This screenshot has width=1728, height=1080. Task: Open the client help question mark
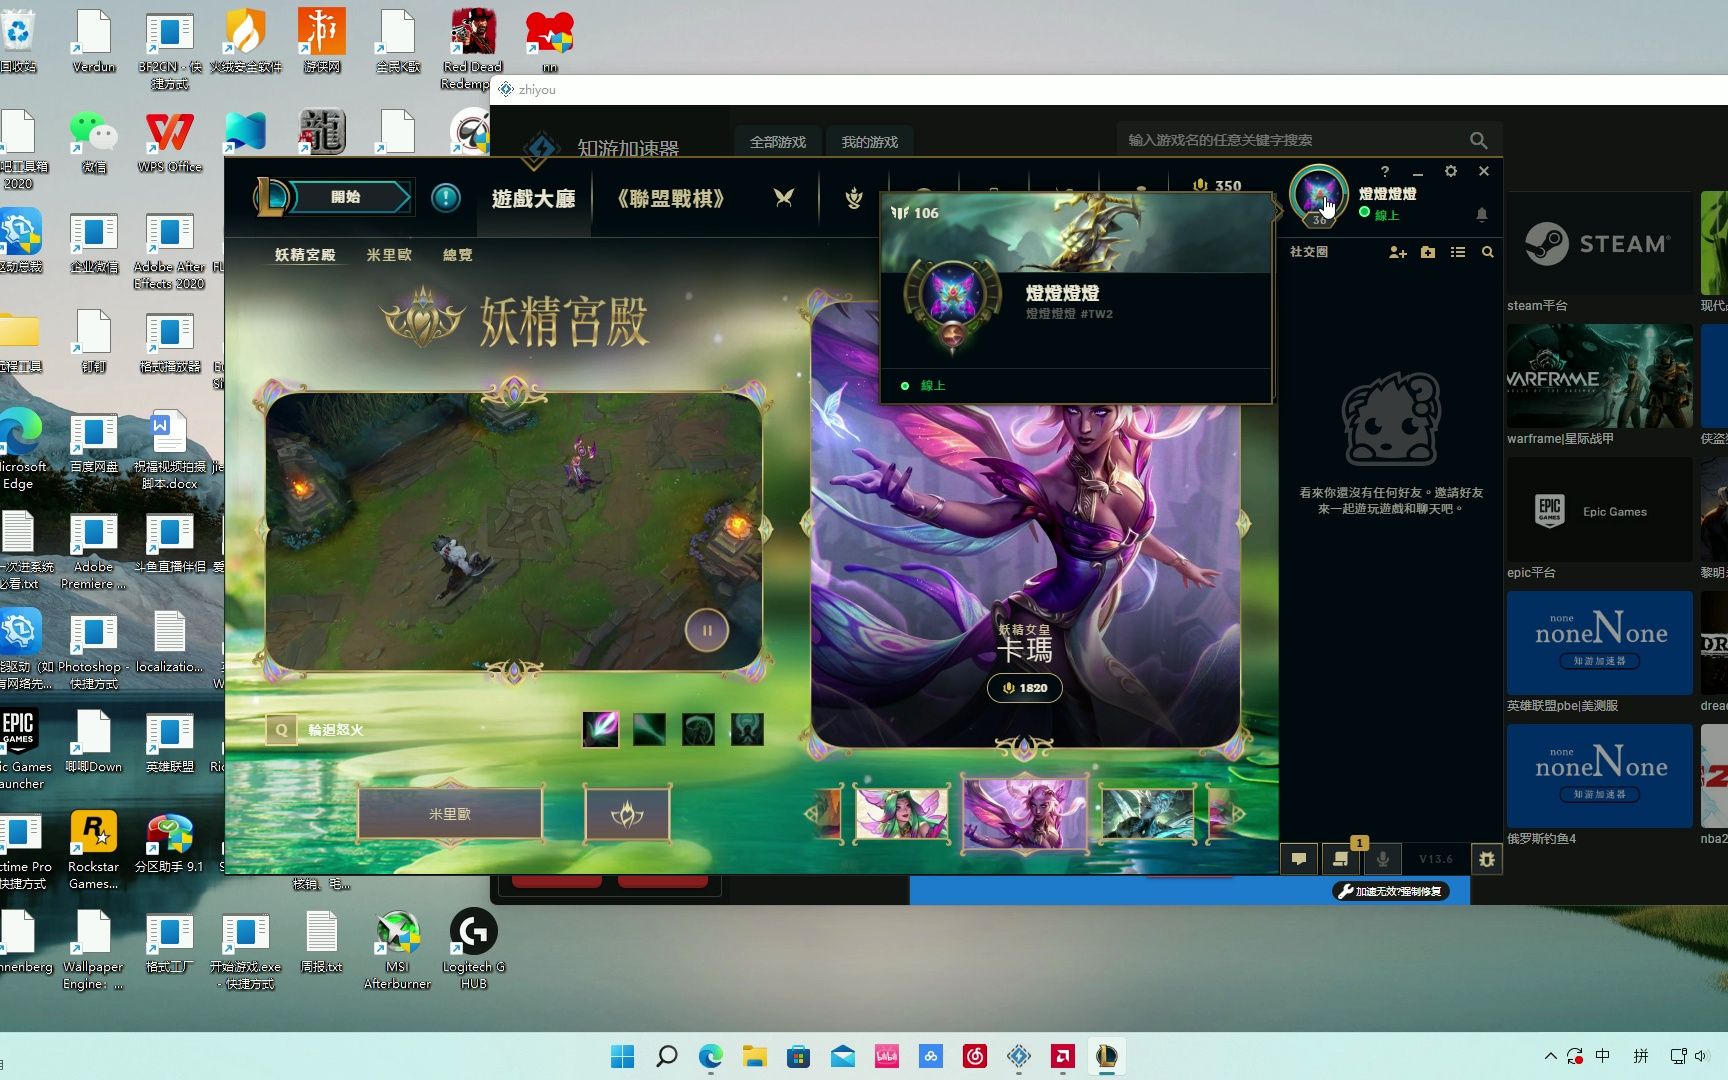1385,172
